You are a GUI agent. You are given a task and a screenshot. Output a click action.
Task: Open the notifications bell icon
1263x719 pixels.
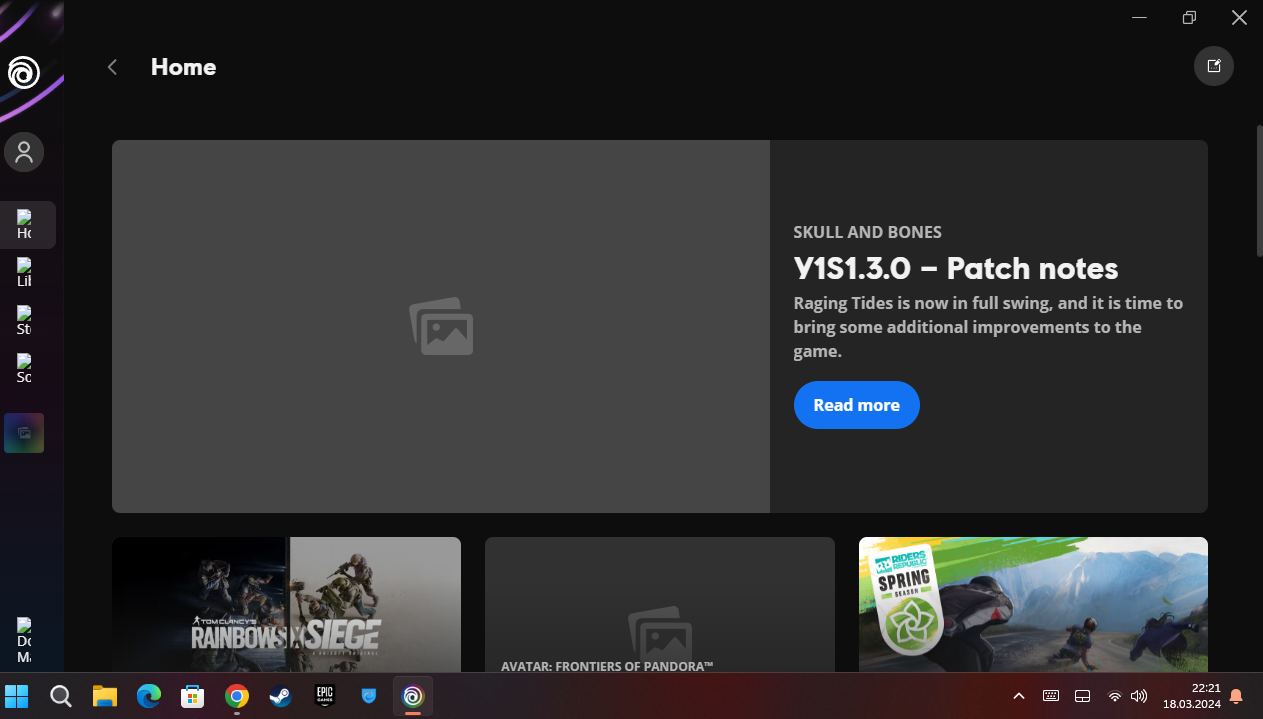(1237, 696)
